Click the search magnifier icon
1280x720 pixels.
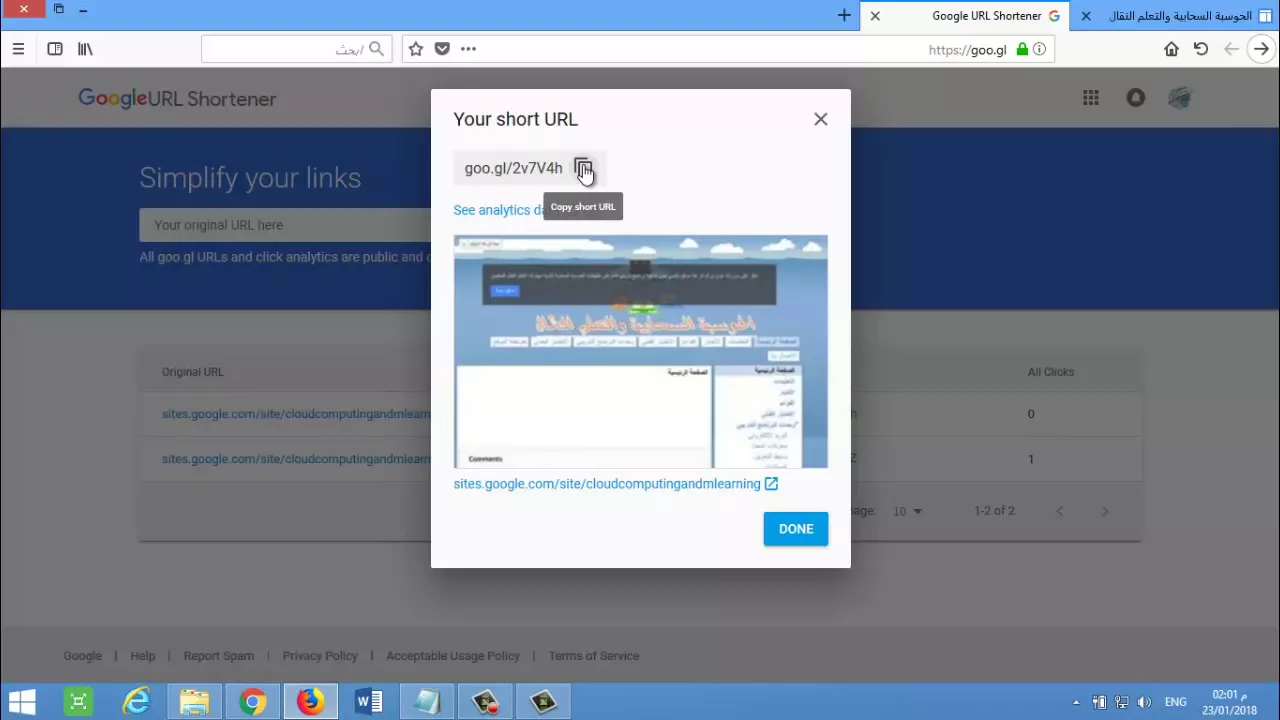[x=376, y=49]
